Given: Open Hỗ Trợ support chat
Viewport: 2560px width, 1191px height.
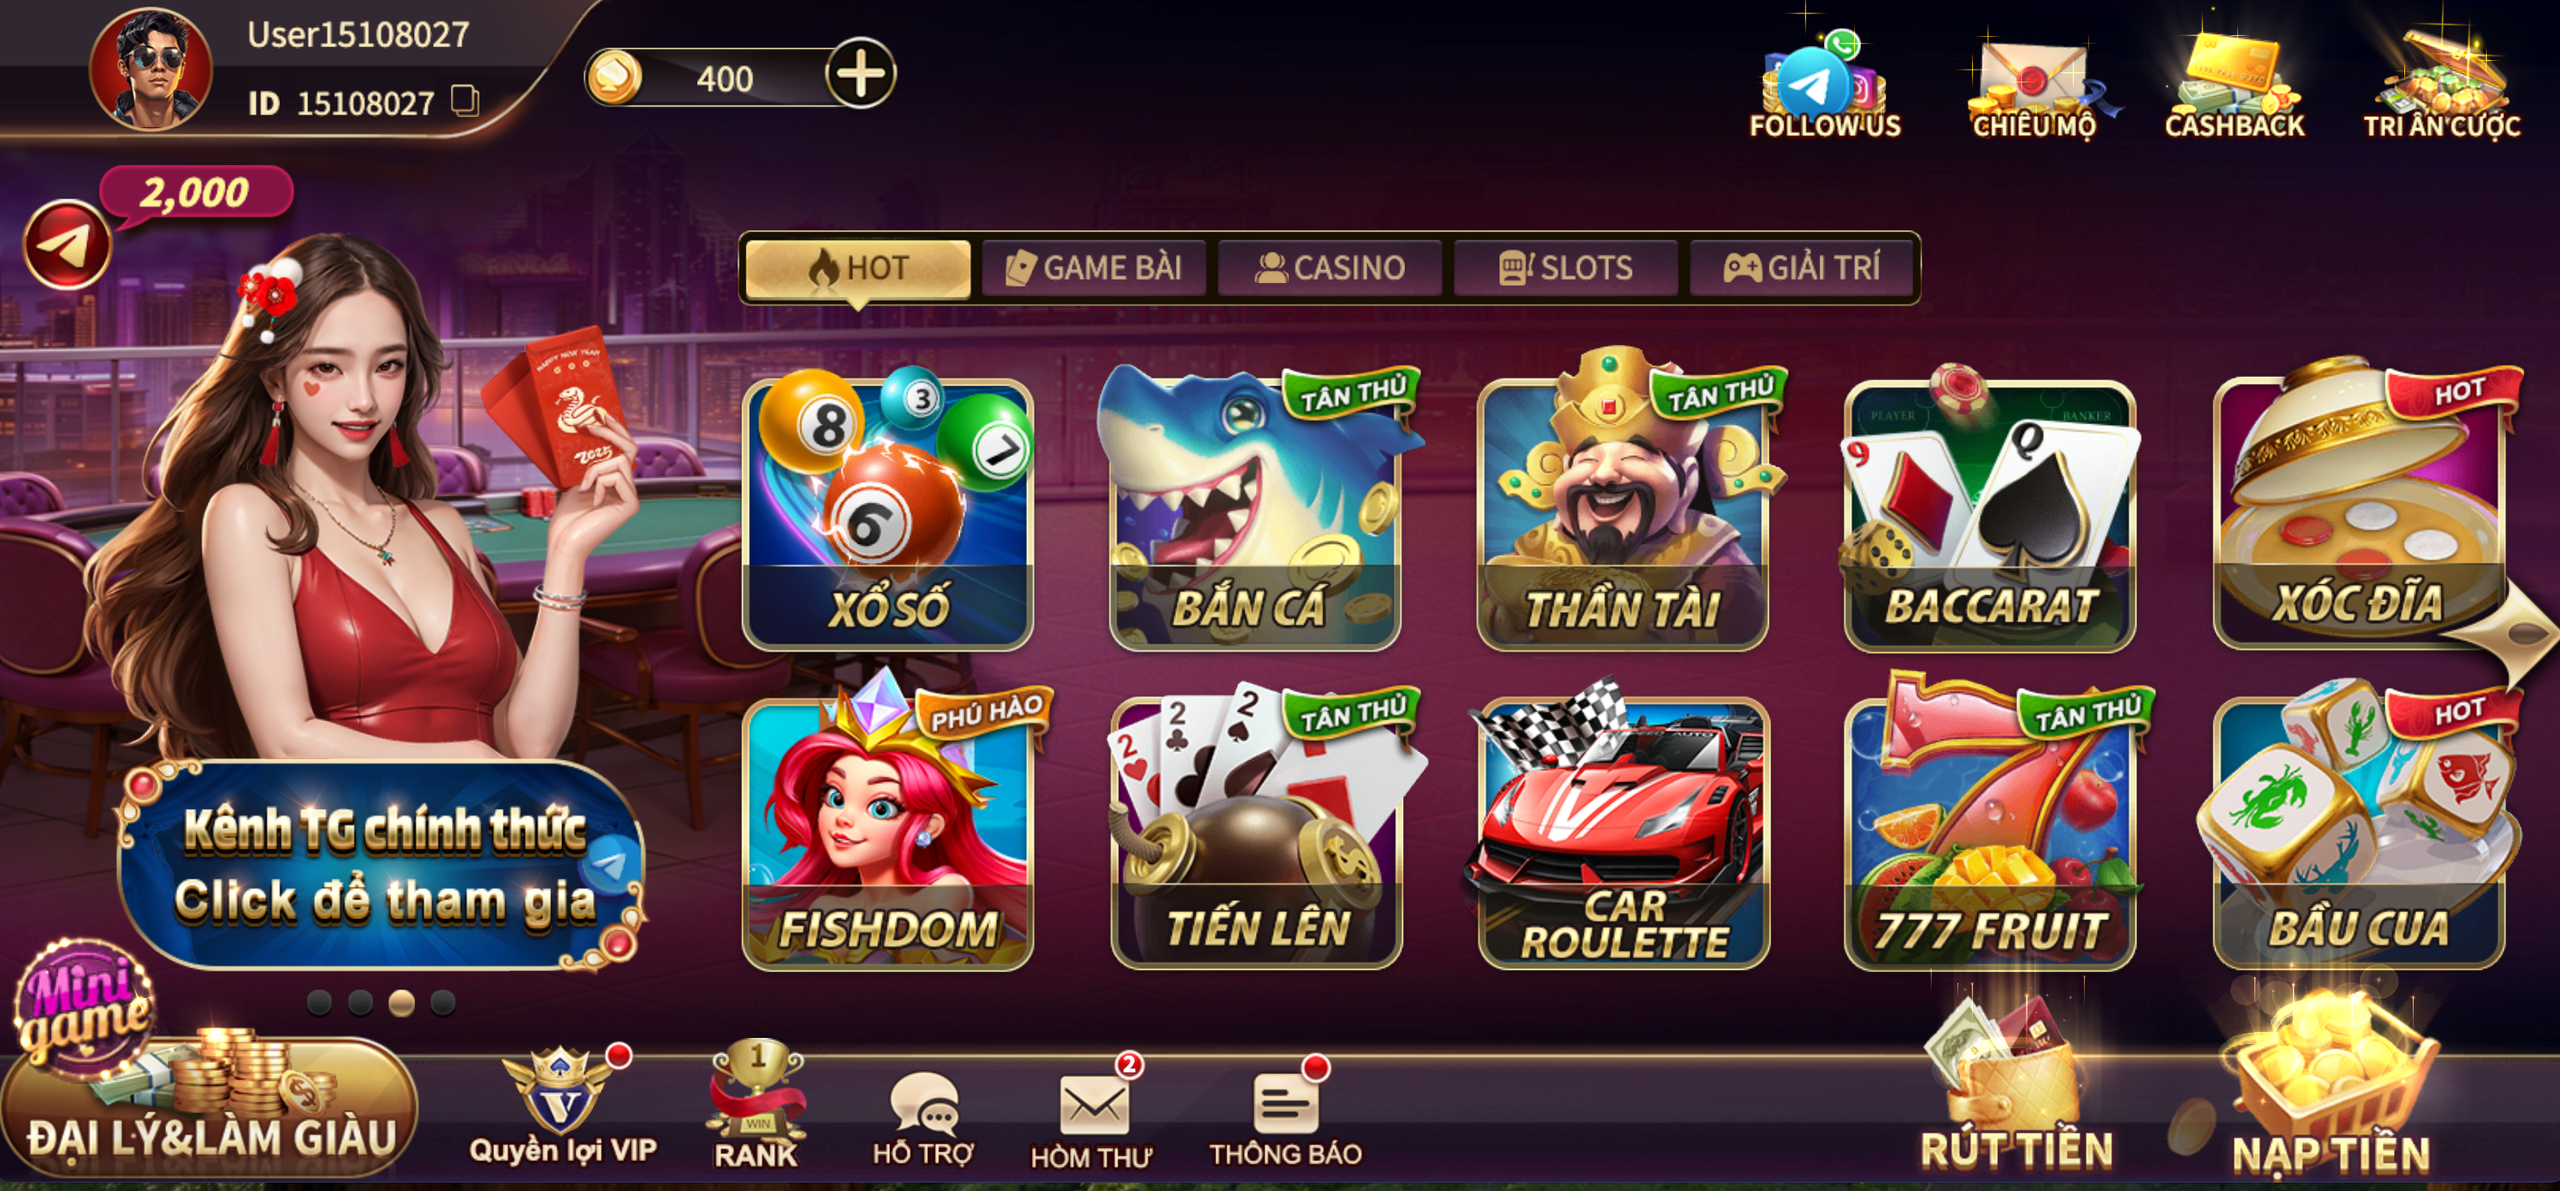Looking at the screenshot, I should tap(922, 1118).
